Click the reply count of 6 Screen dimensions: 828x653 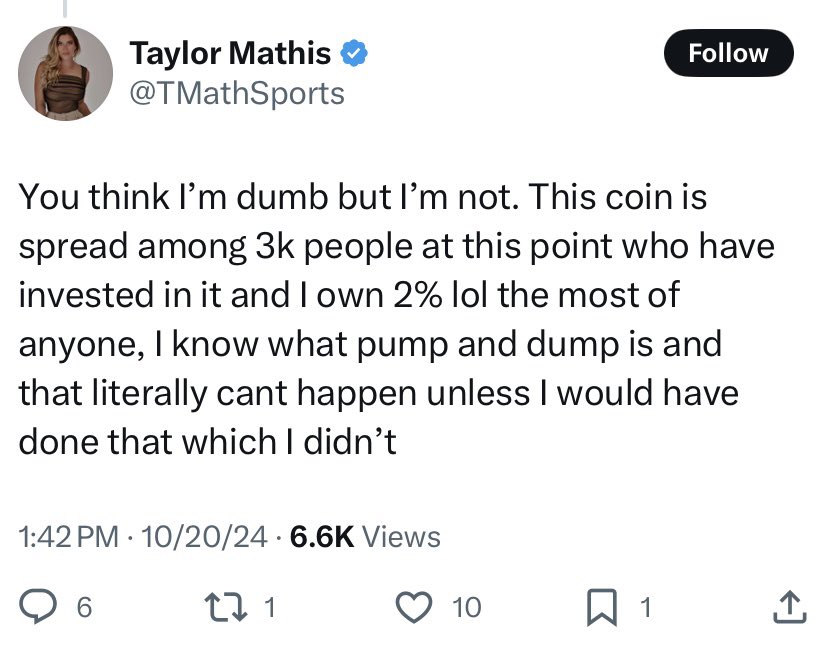tap(84, 607)
